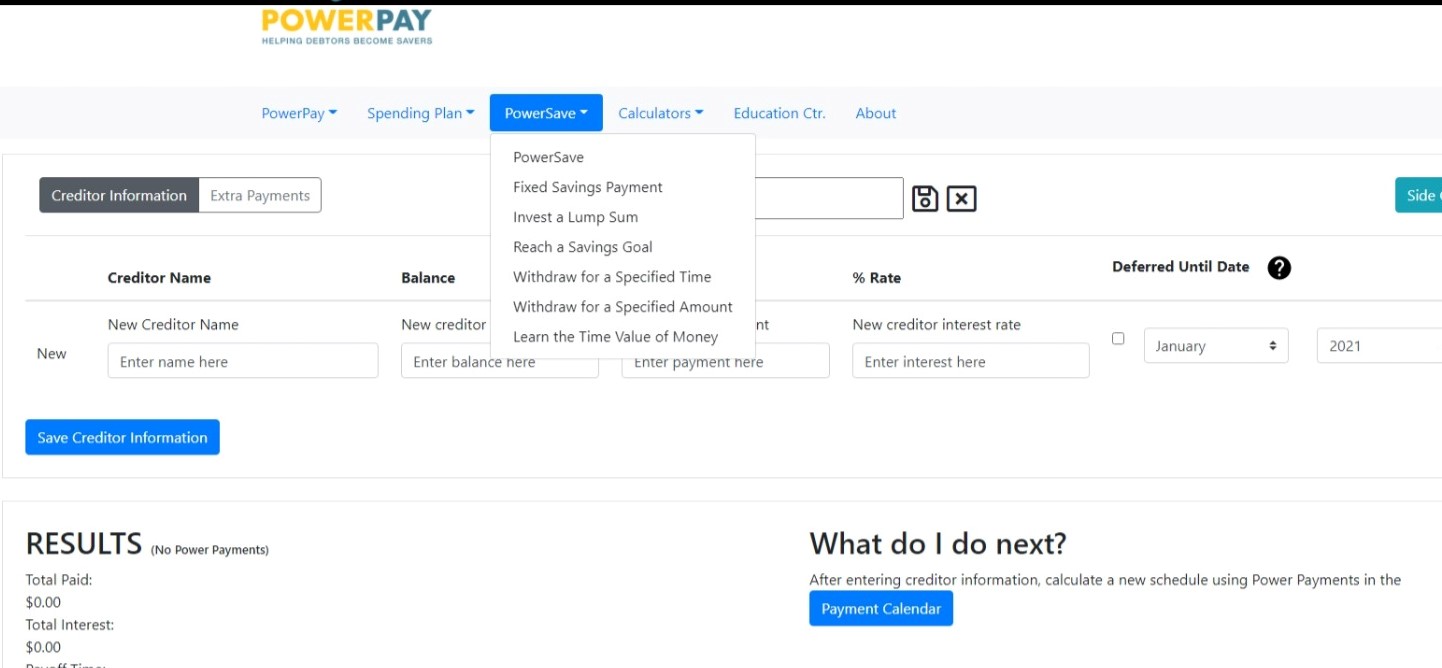Switch to Extra Payments tab
Viewport: 1442px width, 668px height.
coord(260,196)
